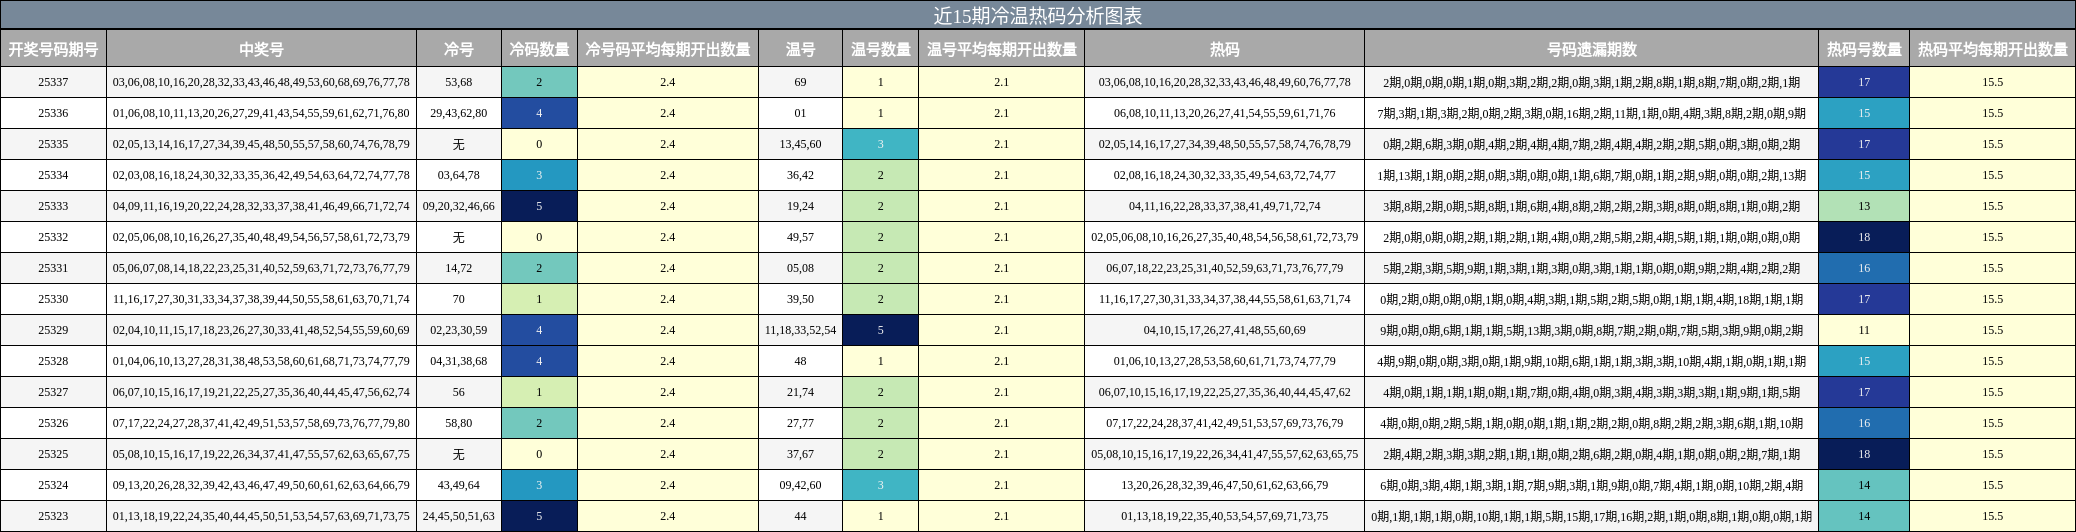Screen dimensions: 2076x532
Task: Click cold numbers cell 03,64,78
Action: [458, 175]
